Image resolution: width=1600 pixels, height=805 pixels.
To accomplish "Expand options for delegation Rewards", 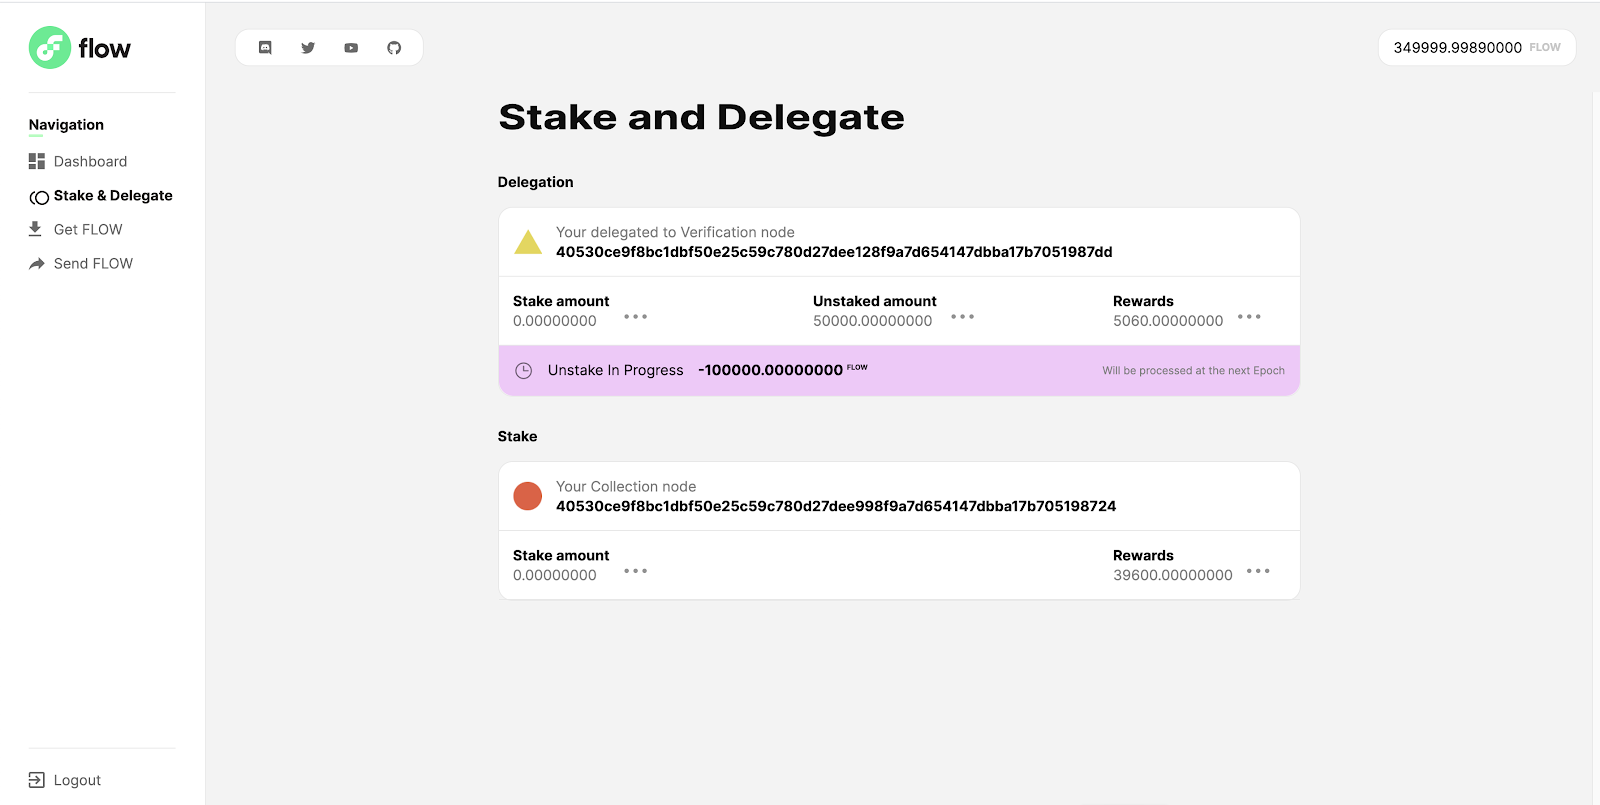I will point(1249,317).
